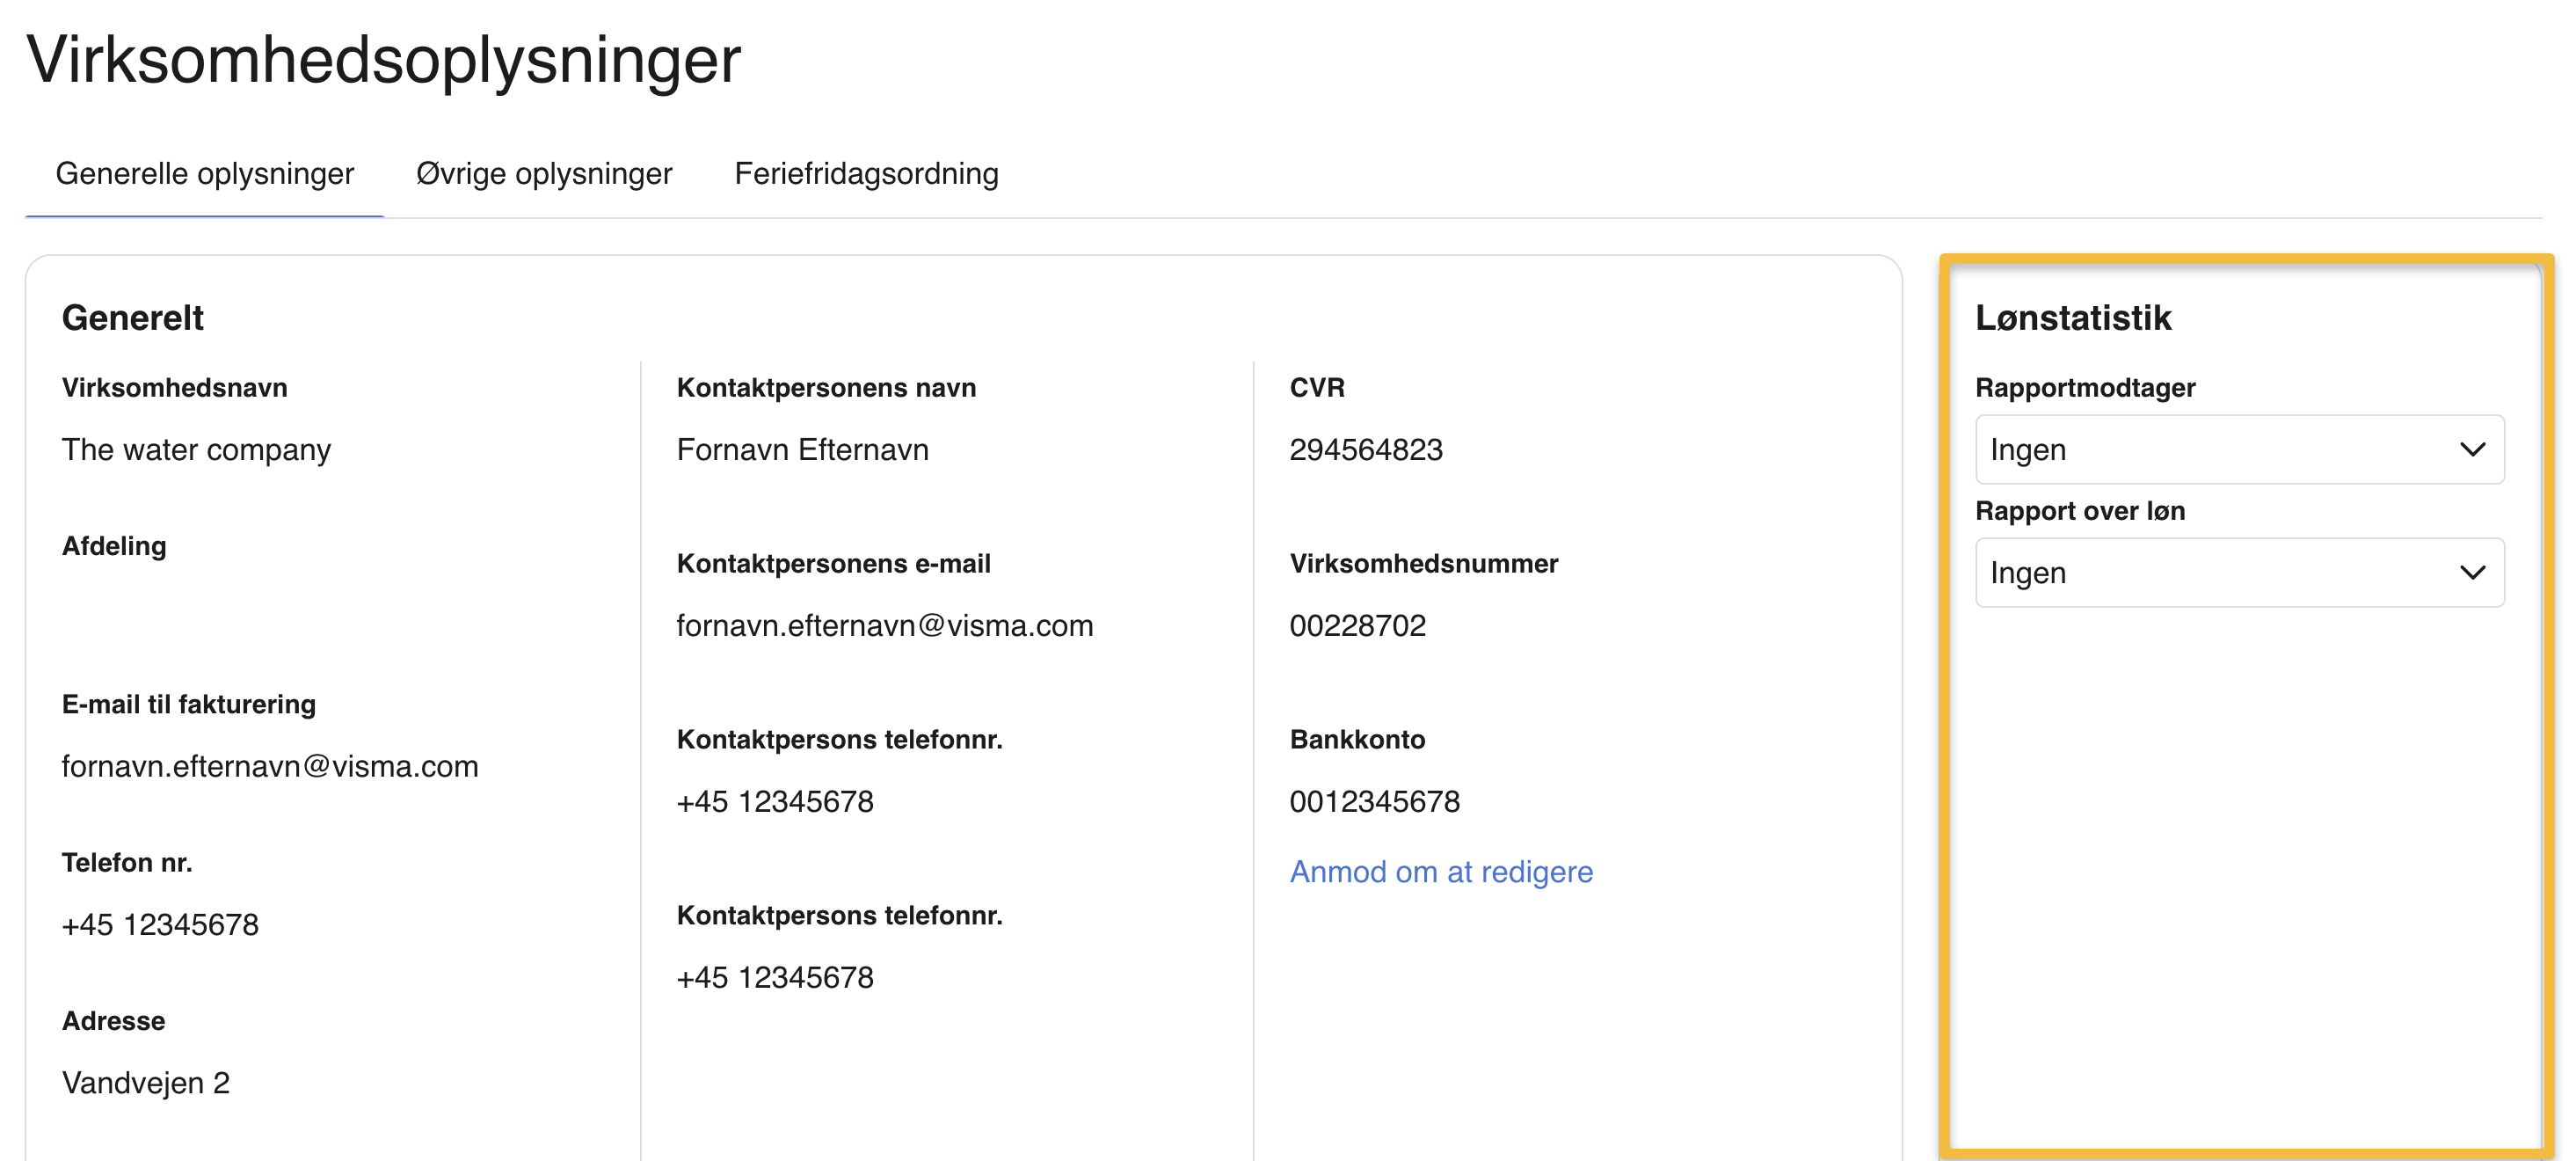Click the Virksomhedsnummer value 00228702

coord(1357,625)
